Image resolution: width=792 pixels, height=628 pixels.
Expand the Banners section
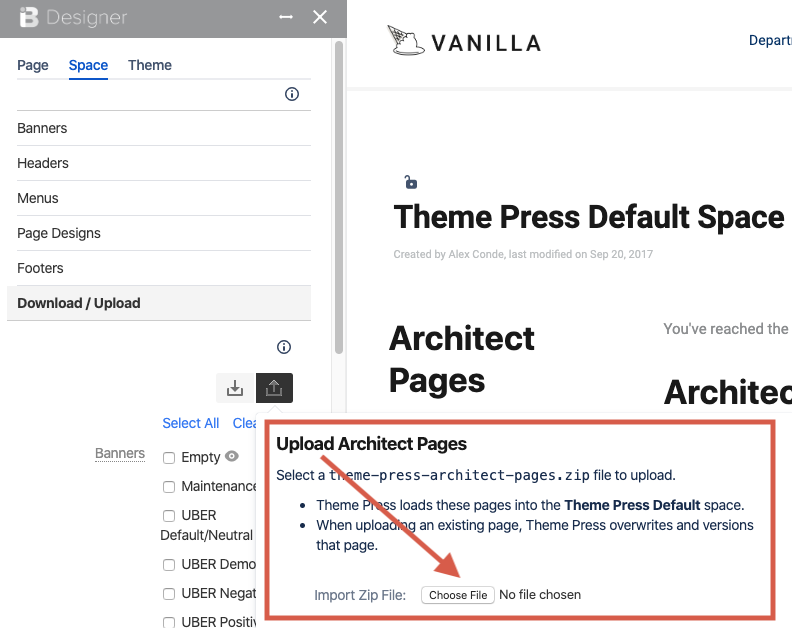[164, 128]
